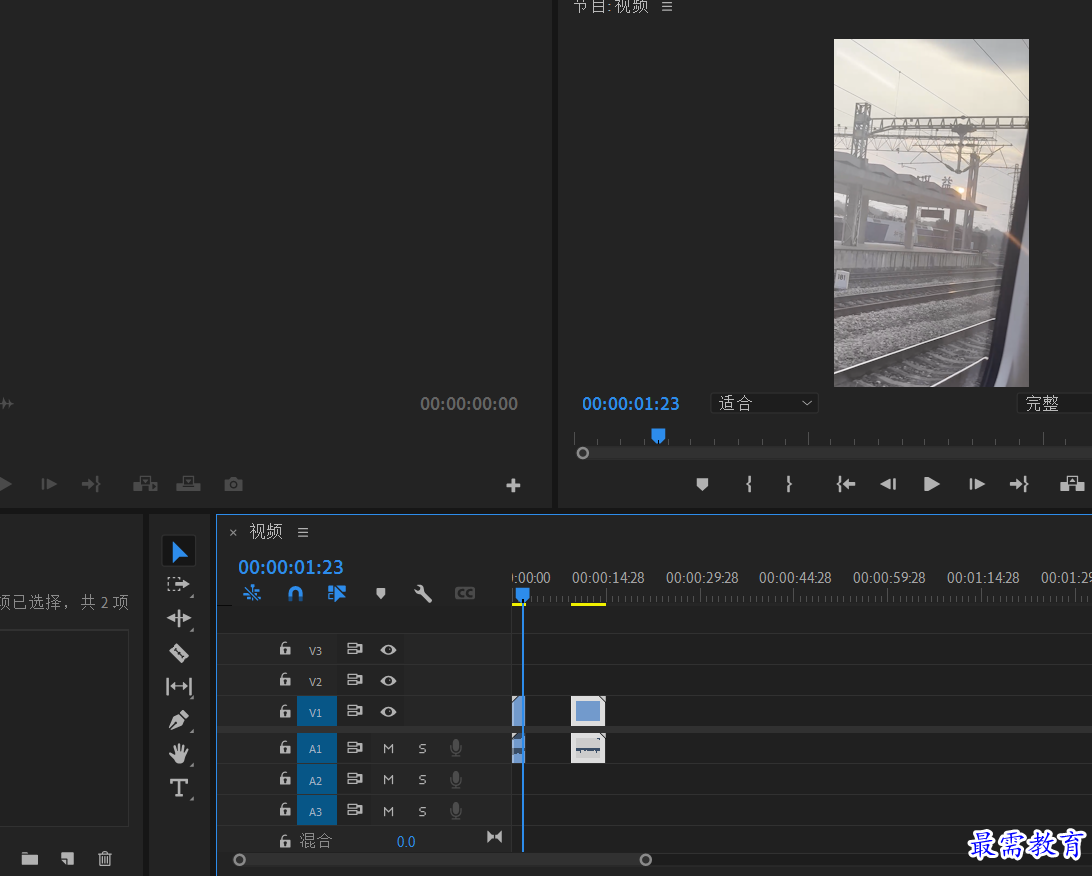Viewport: 1092px width, 876px height.
Task: Select the Track Select Forward tool
Action: 178,584
